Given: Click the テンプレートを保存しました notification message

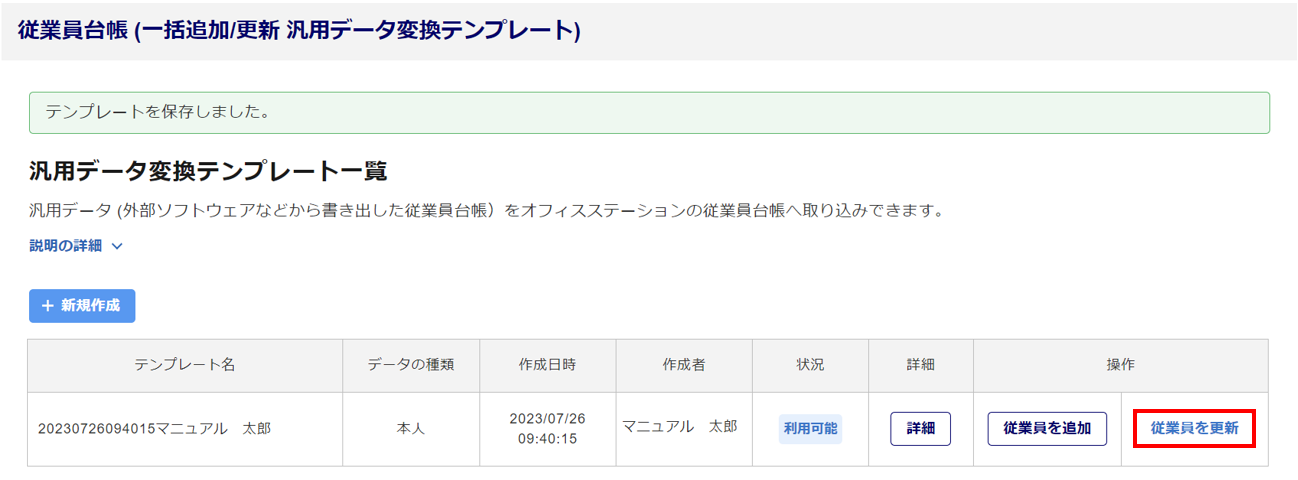Looking at the screenshot, I should (x=649, y=113).
